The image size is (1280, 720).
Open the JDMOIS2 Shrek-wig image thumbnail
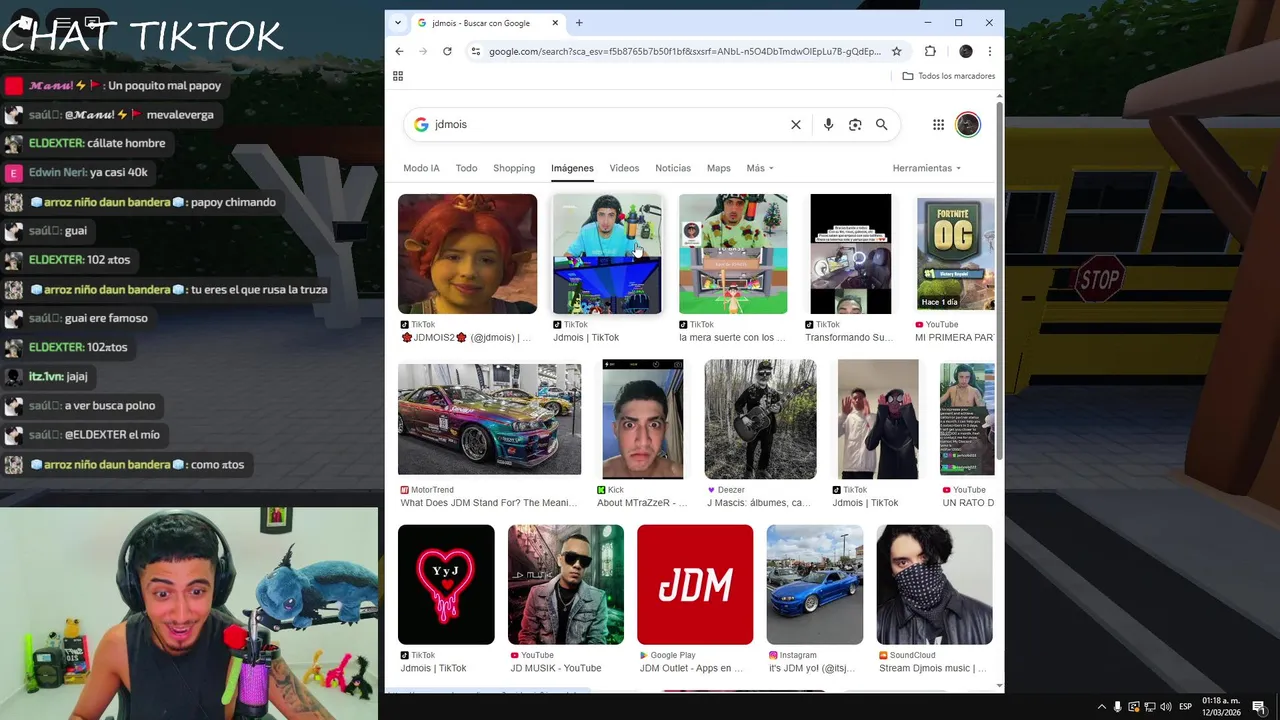coord(467,254)
